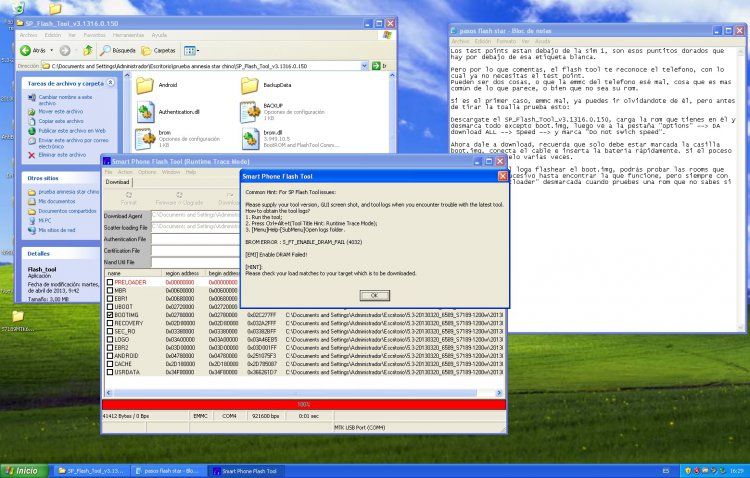Open Mis documentos in Otros sitios
The width and height of the screenshot is (750, 478).
(52, 201)
